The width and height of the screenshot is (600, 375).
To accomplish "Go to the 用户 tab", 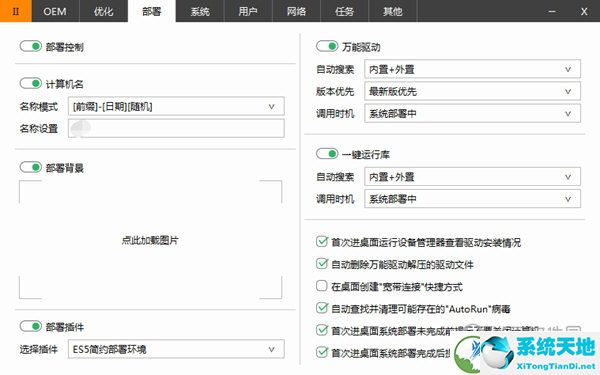I will tap(248, 11).
